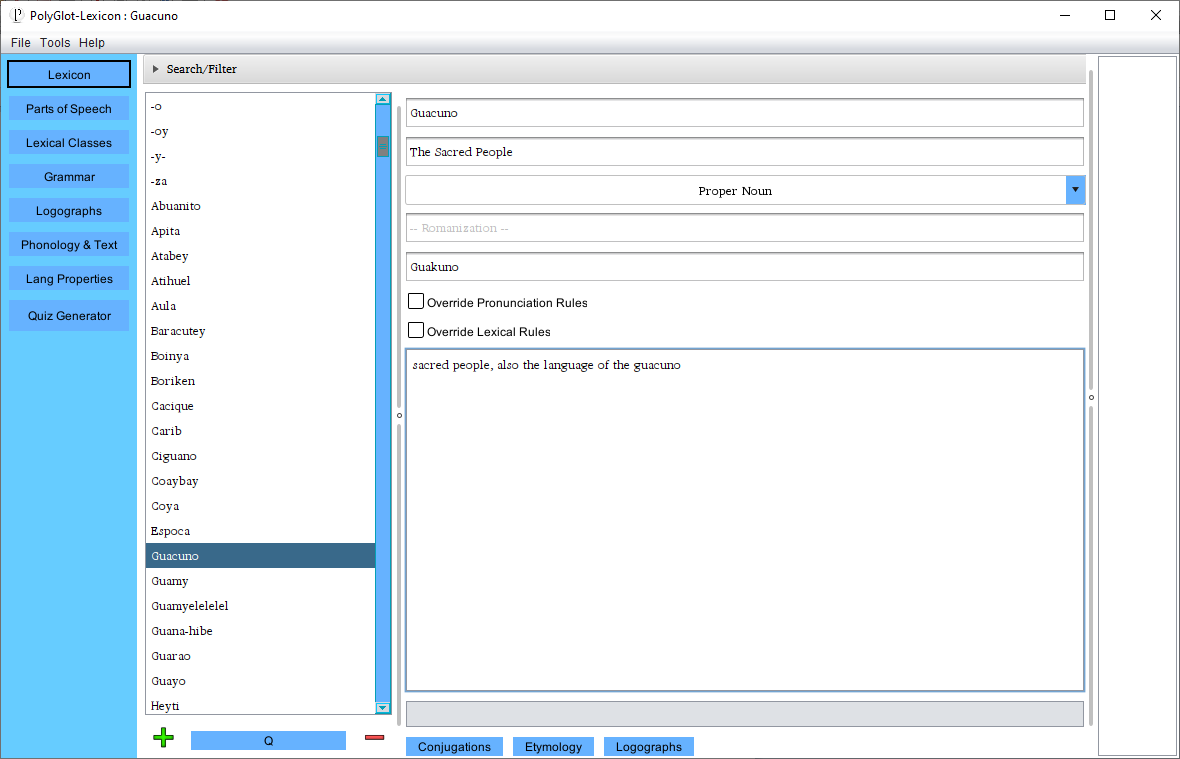The image size is (1180, 759).
Task: Open the Help menu
Action: pyautogui.click(x=92, y=43)
